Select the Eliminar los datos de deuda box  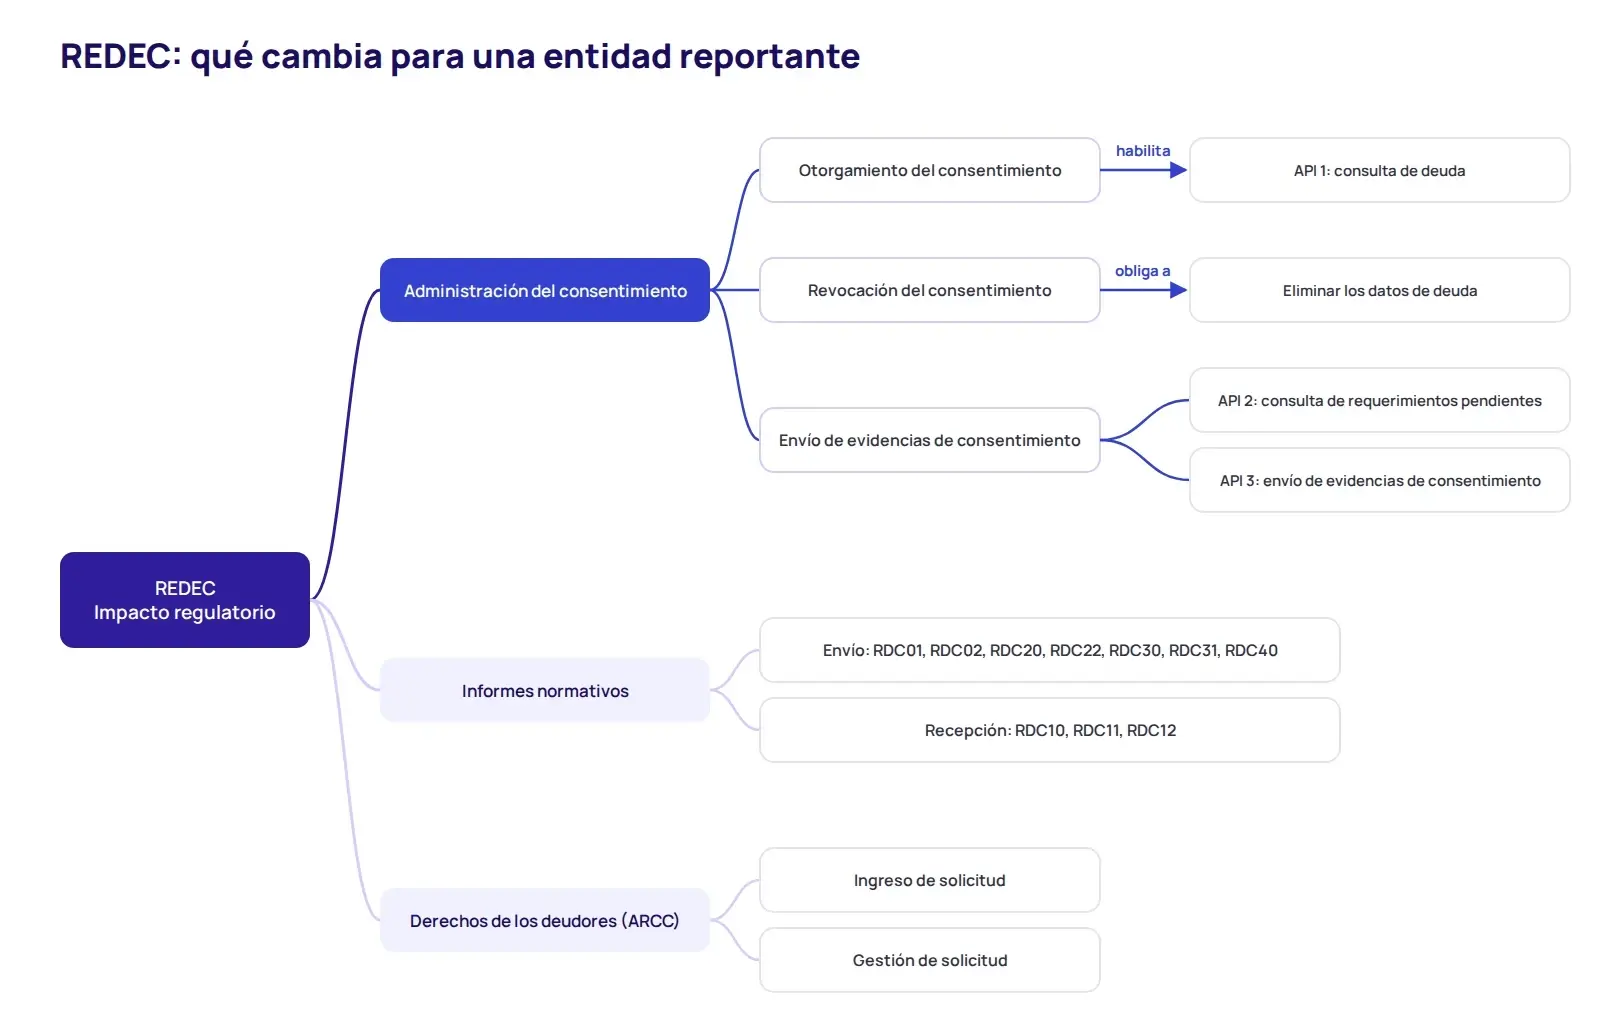[1380, 290]
